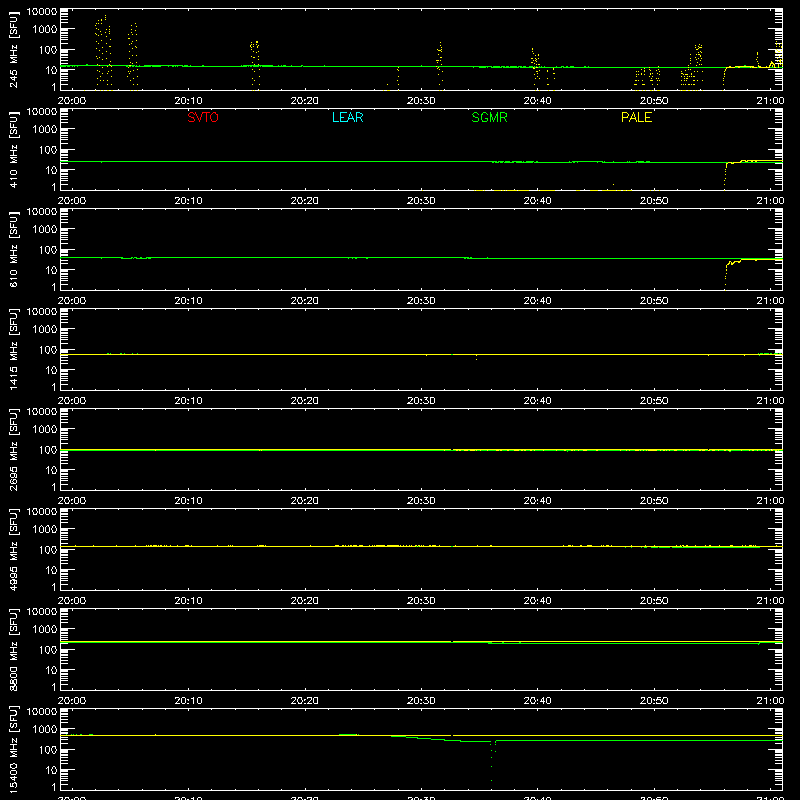Select the 410 MHz [SFU] axis title
The image size is (800, 800).
13,149
